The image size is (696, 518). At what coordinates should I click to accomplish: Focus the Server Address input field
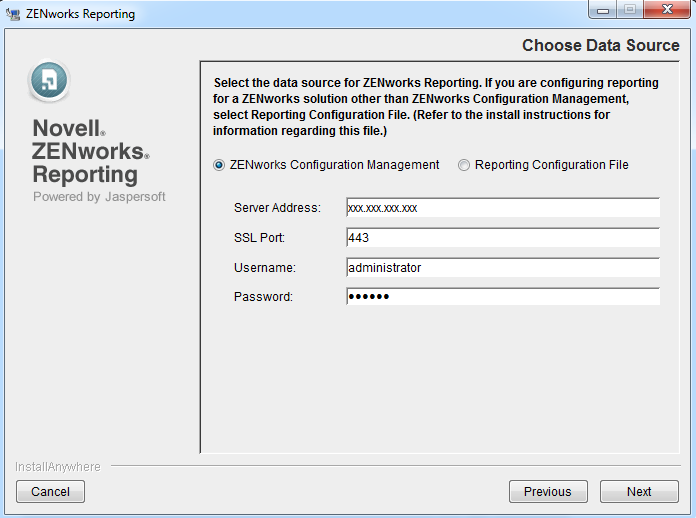(x=502, y=208)
